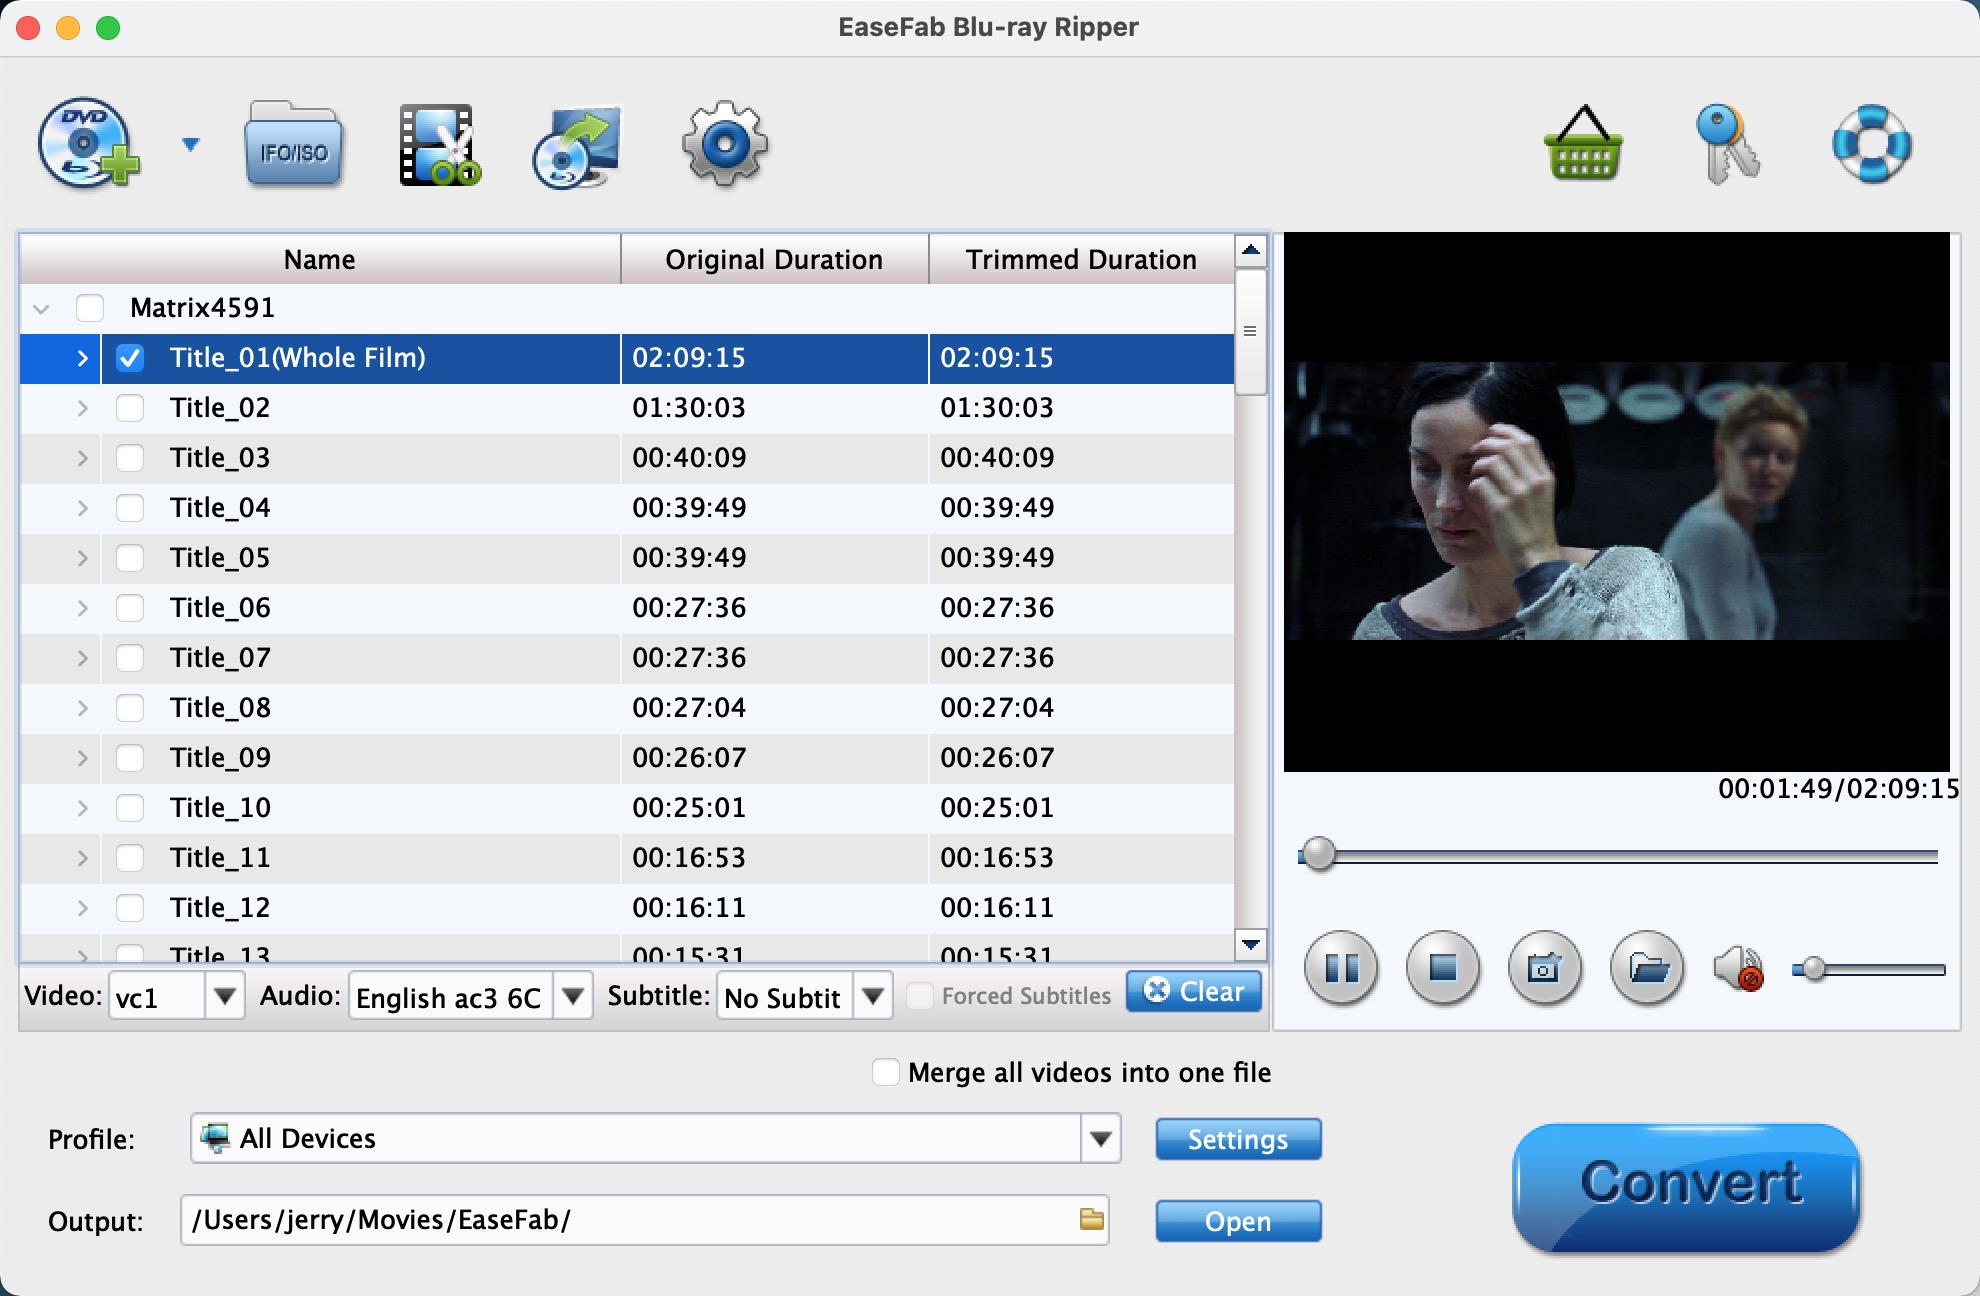Click the 00:01:49/02:09:15 time display

coord(1838,789)
